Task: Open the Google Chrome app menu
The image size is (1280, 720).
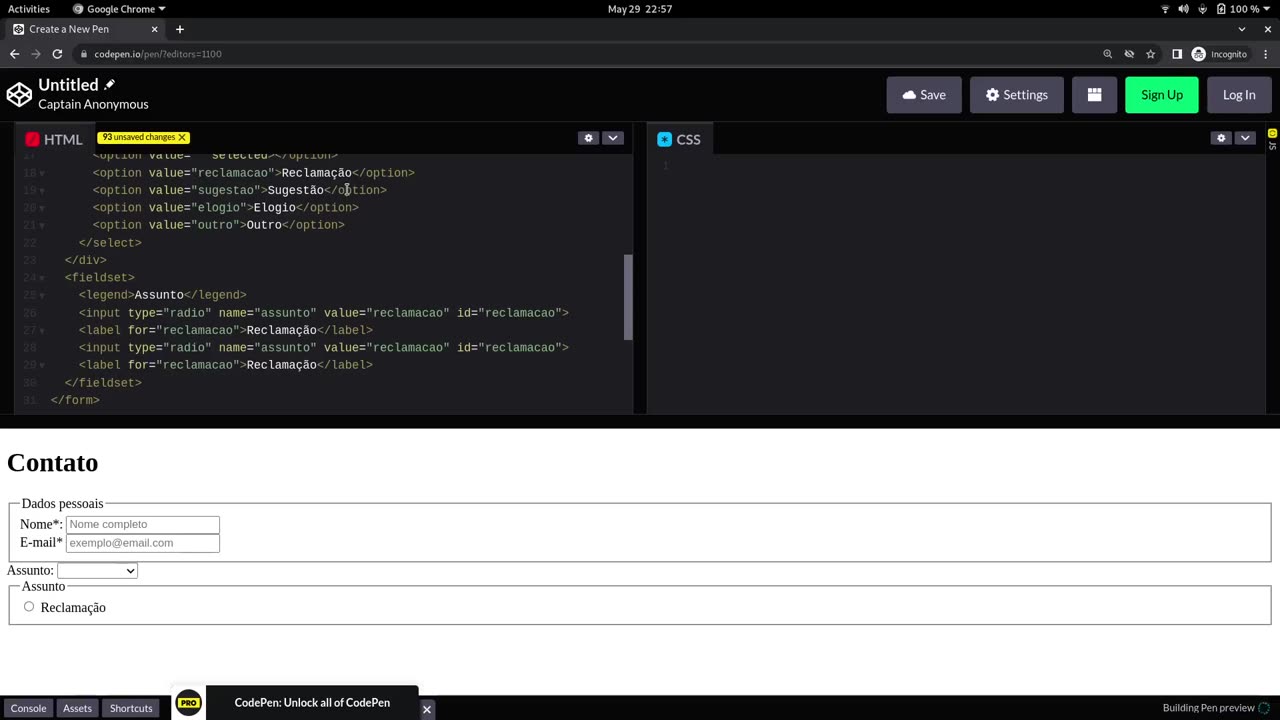Action: tap(119, 9)
